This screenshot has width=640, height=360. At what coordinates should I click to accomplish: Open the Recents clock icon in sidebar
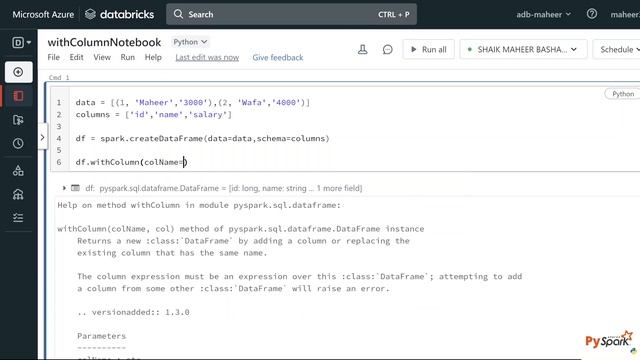pos(18,144)
